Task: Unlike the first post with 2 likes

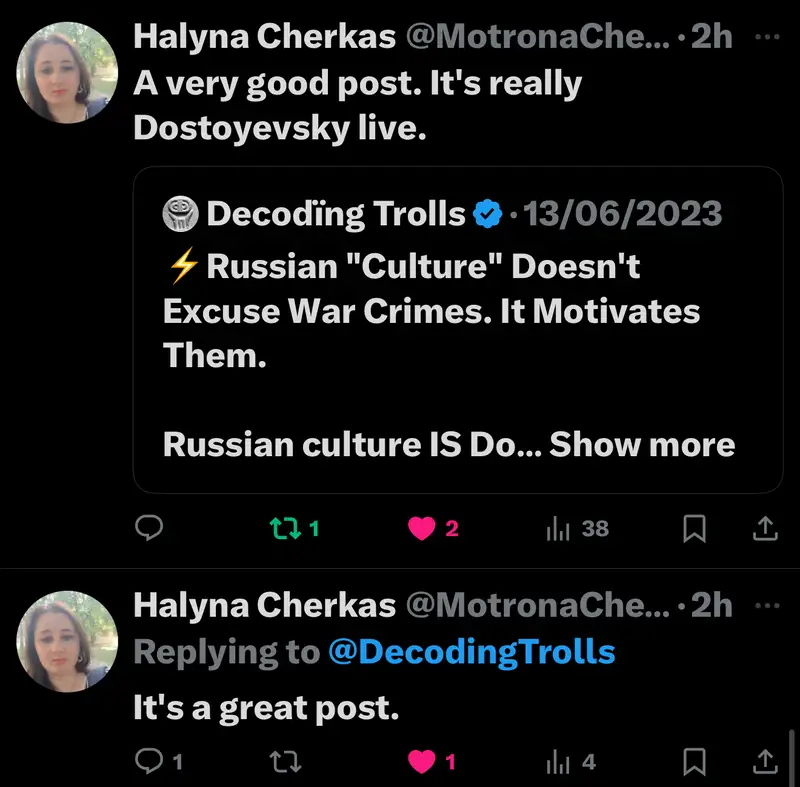Action: point(422,529)
